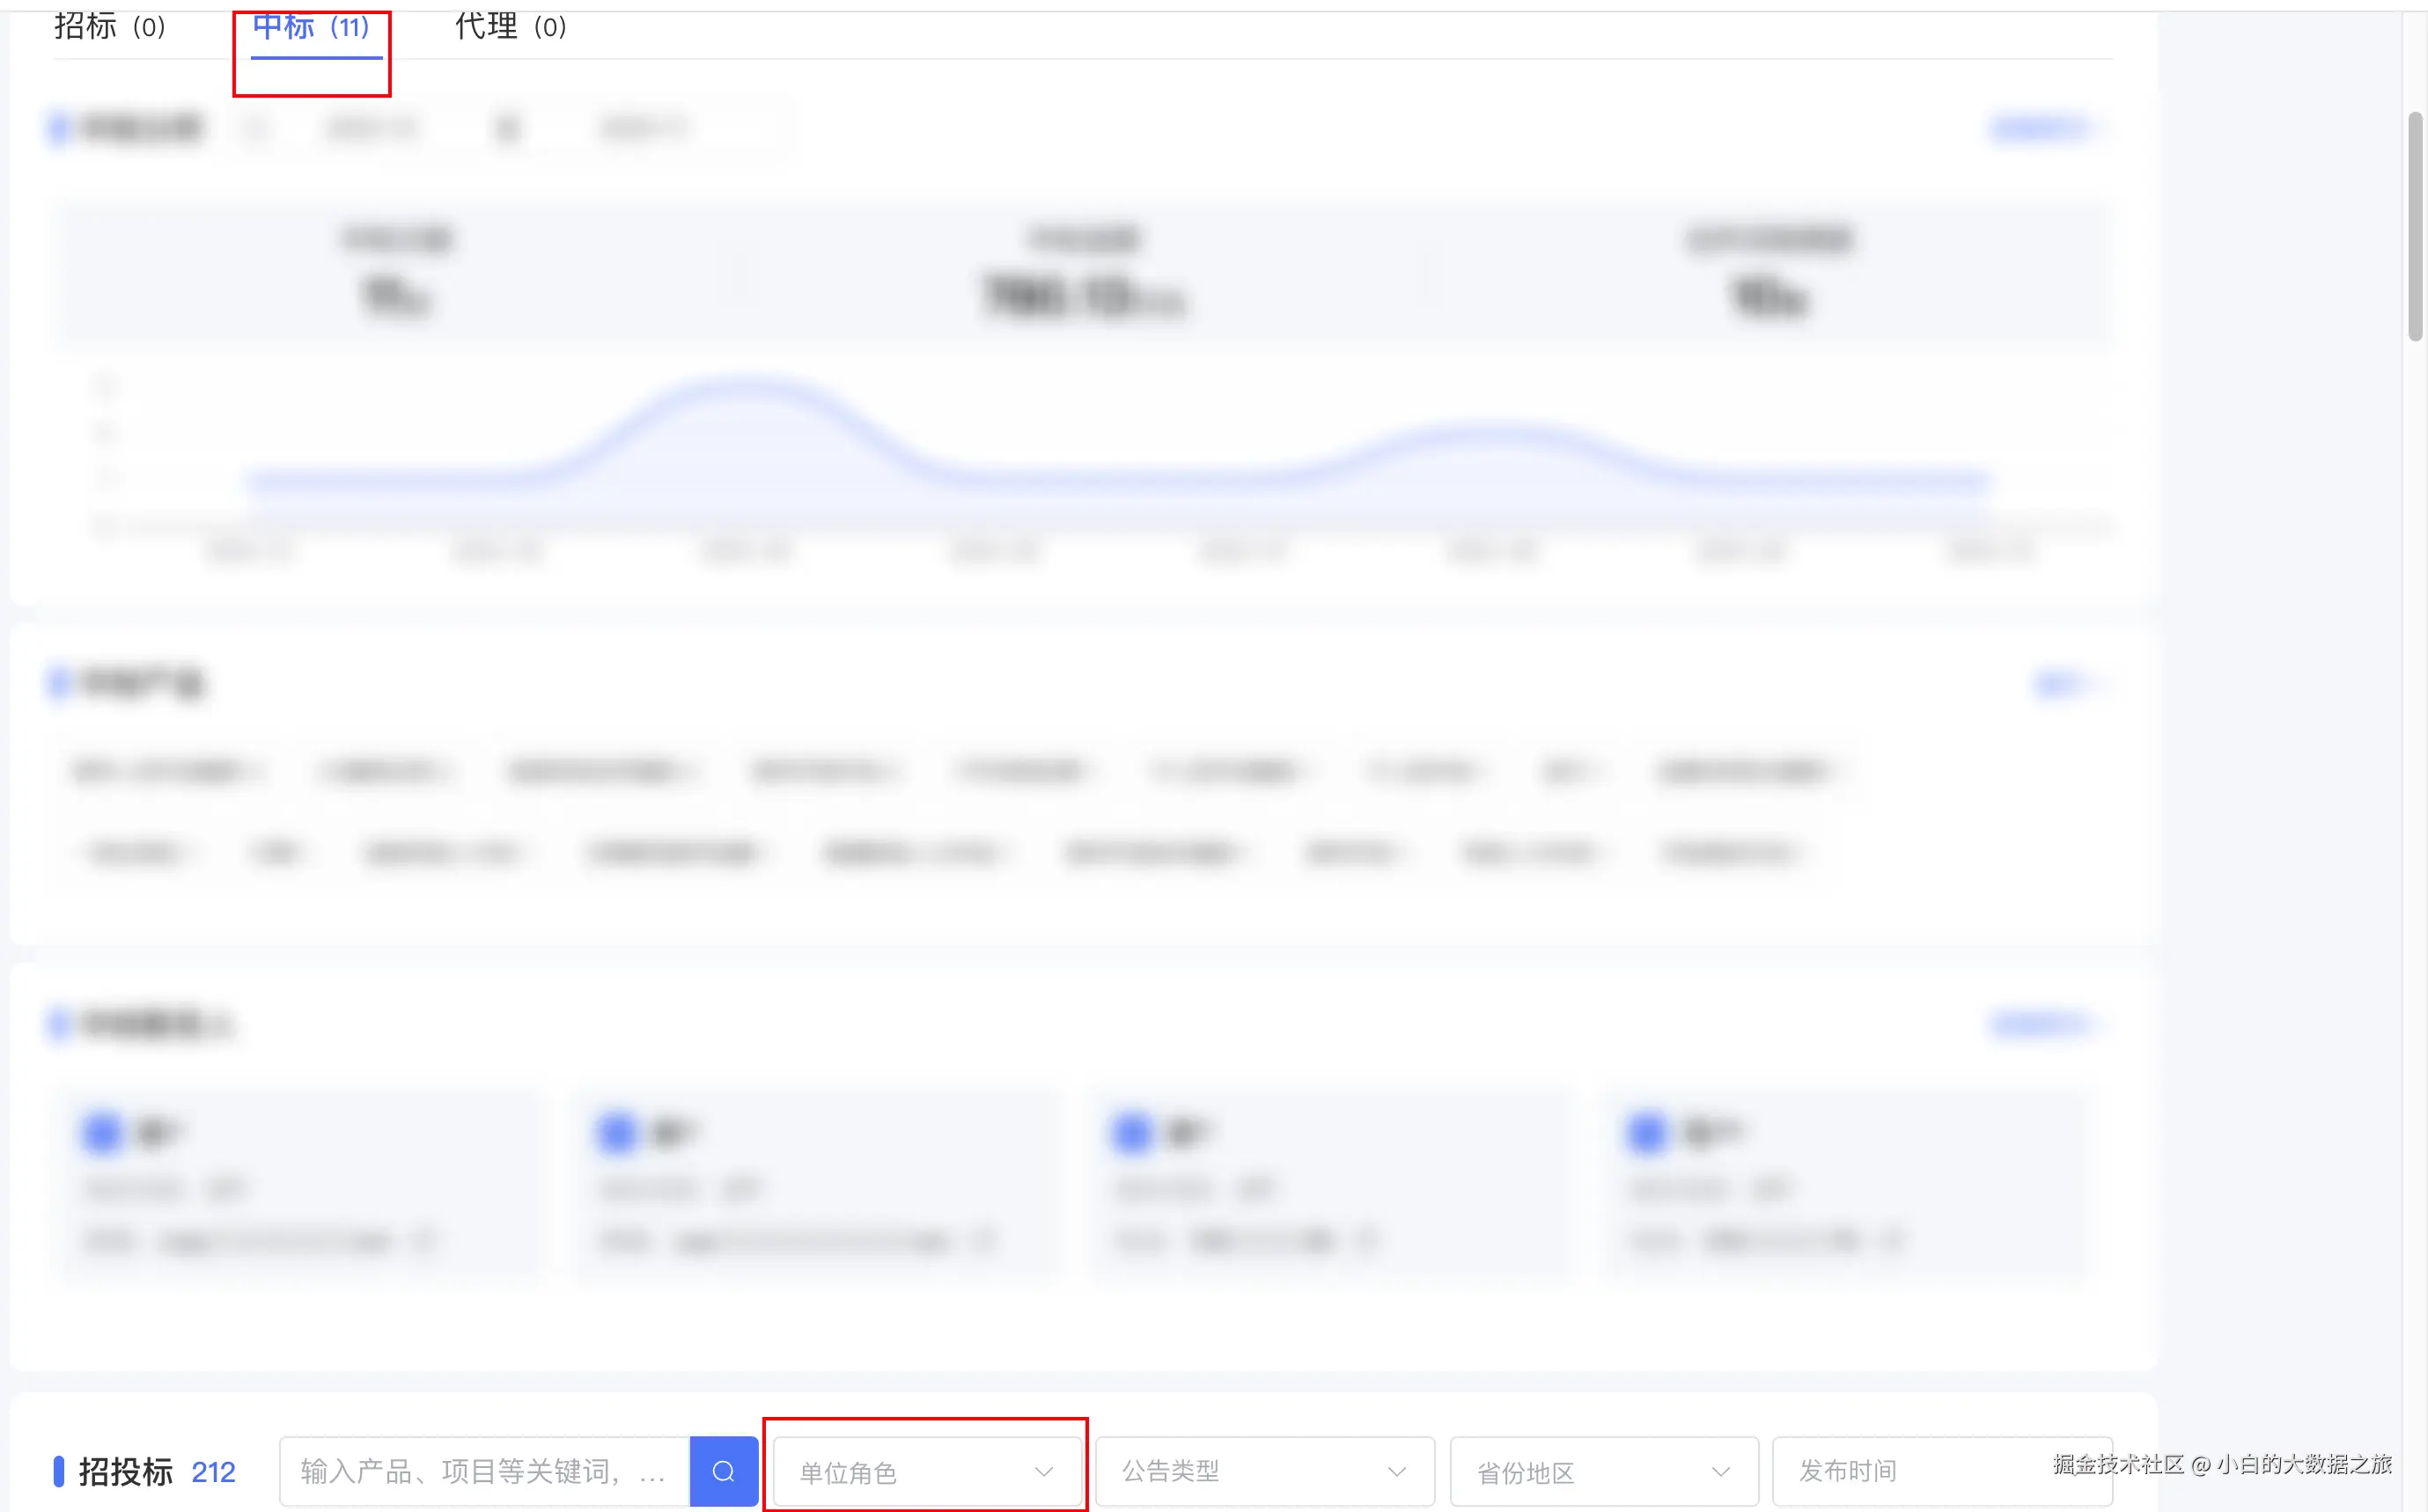Click the chevron arrow in 单位角色 dropdown
The width and height of the screenshot is (2428, 1512).
[x=1043, y=1471]
